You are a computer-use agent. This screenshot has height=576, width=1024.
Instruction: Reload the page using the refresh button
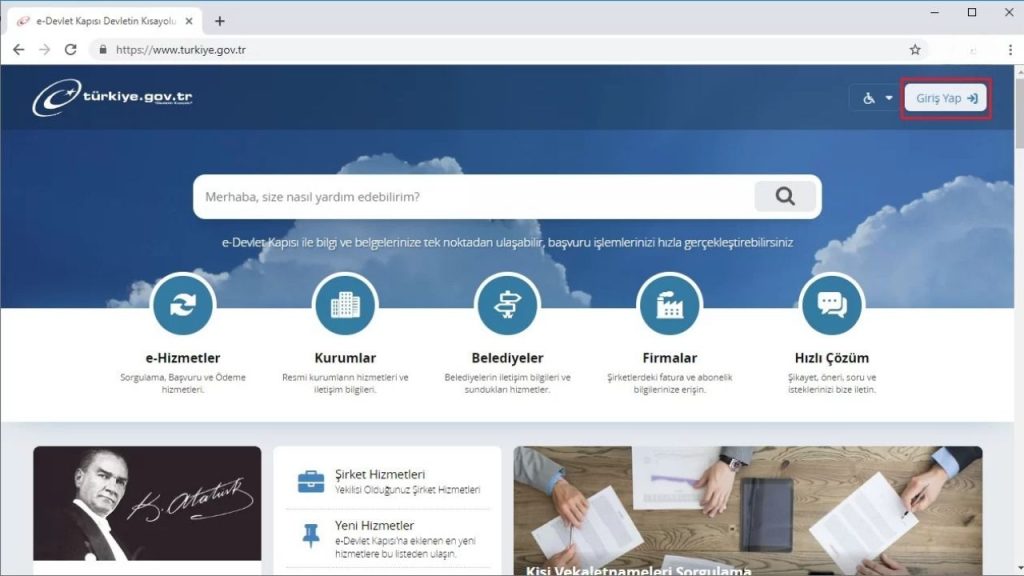70,49
